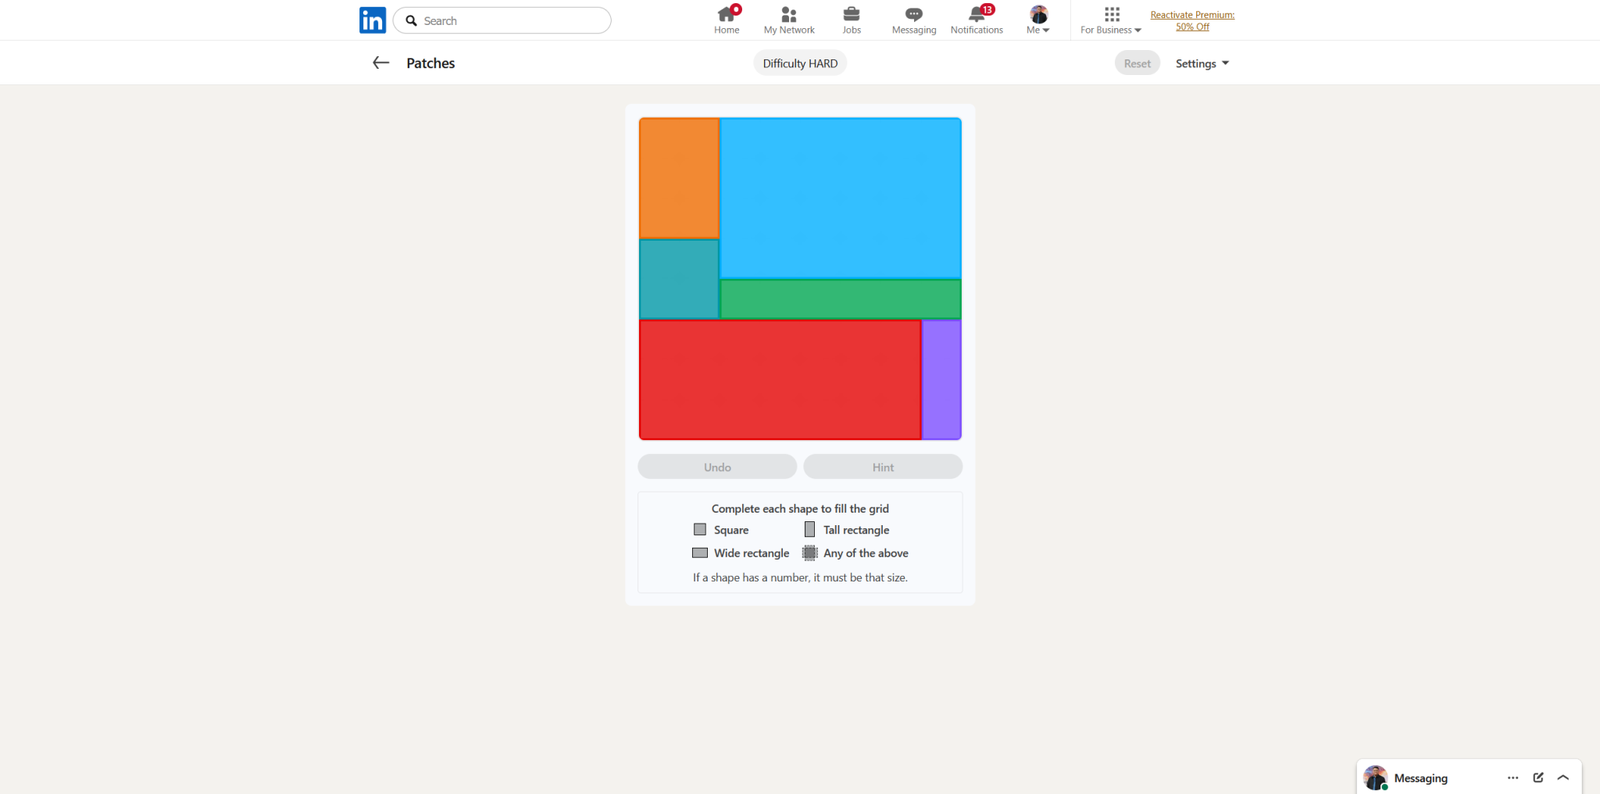The width and height of the screenshot is (1600, 794).
Task: Click the LinkedIn logo icon
Action: tap(372, 20)
